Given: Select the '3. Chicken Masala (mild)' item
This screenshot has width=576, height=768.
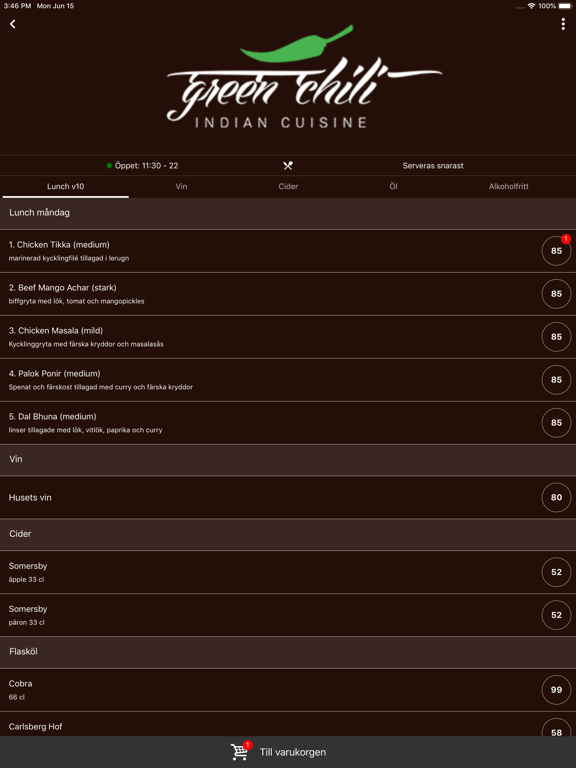Looking at the screenshot, I should coord(56,331).
